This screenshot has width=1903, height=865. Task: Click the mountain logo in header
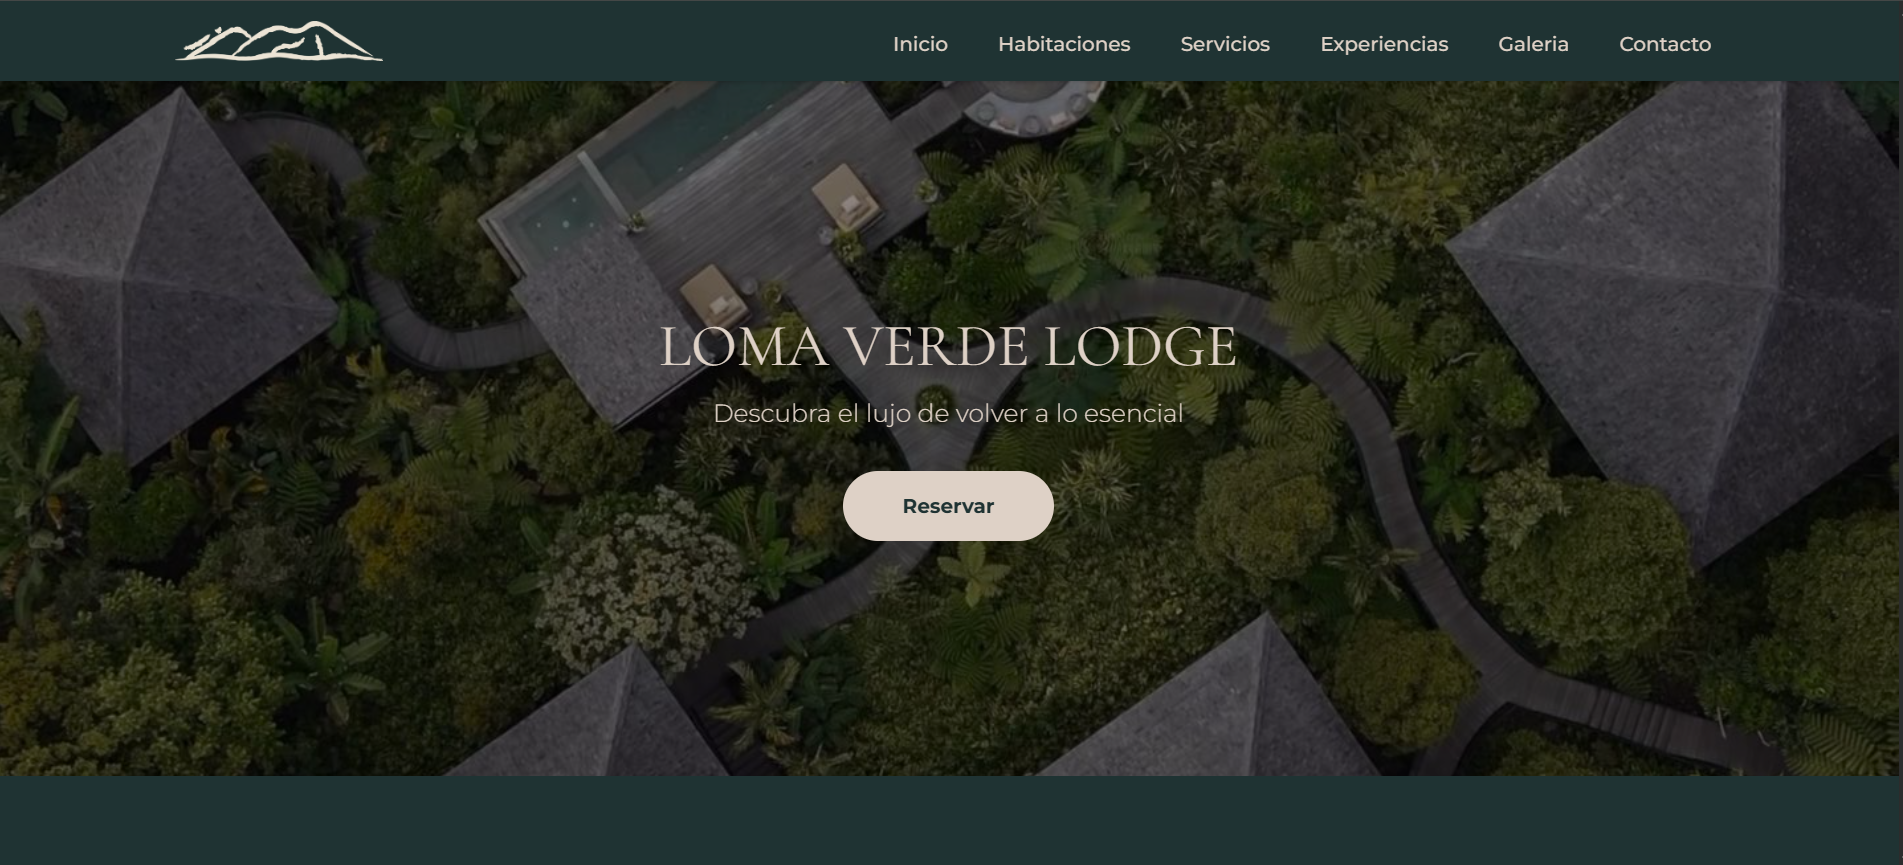pos(279,42)
